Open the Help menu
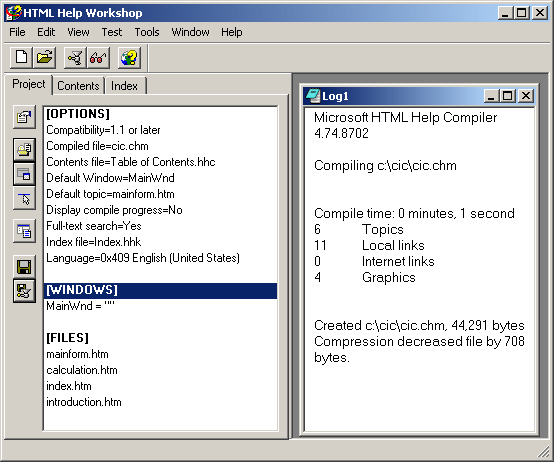554x462 pixels. (231, 32)
